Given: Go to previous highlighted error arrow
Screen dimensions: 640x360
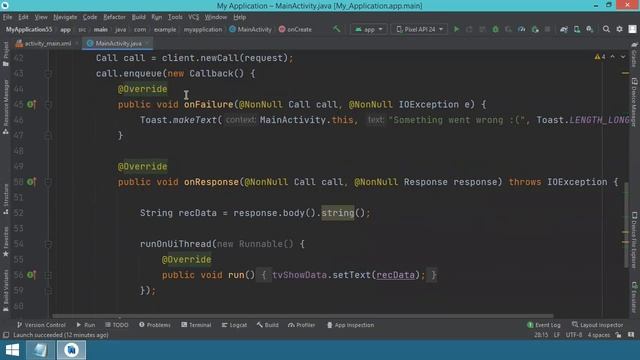Looking at the screenshot, I should [612, 57].
